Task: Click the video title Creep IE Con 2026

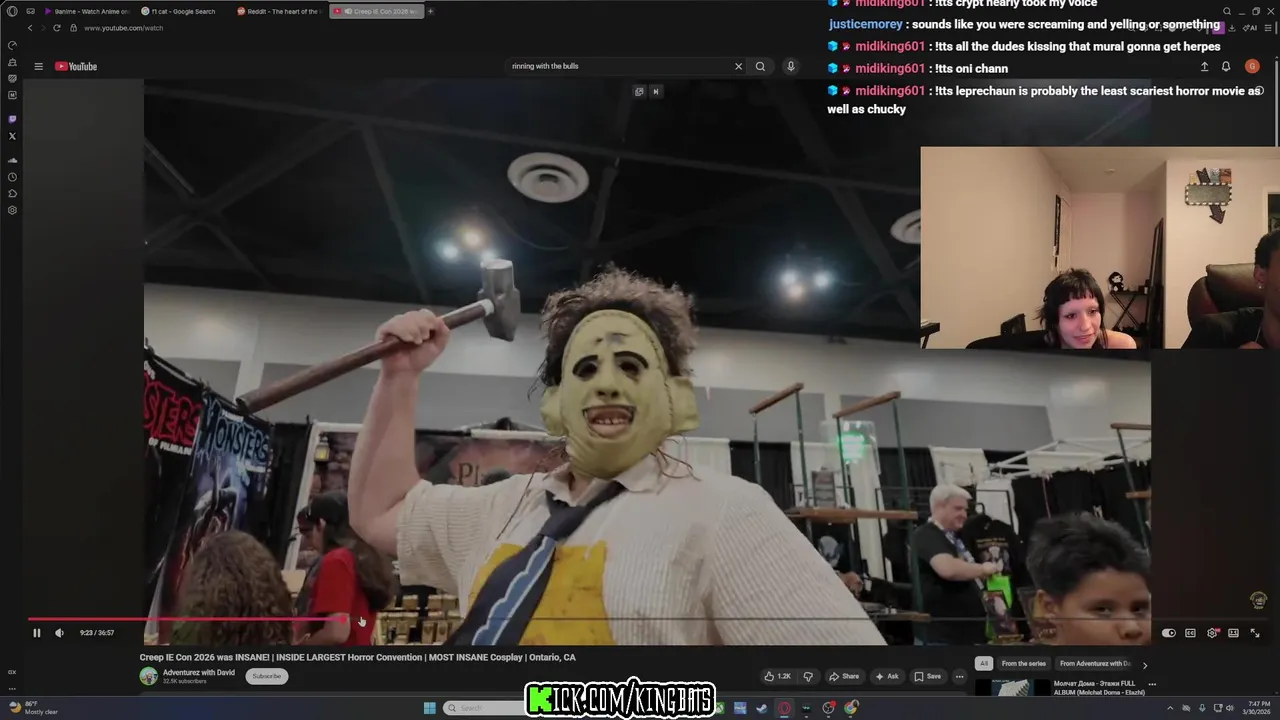Action: tap(357, 657)
